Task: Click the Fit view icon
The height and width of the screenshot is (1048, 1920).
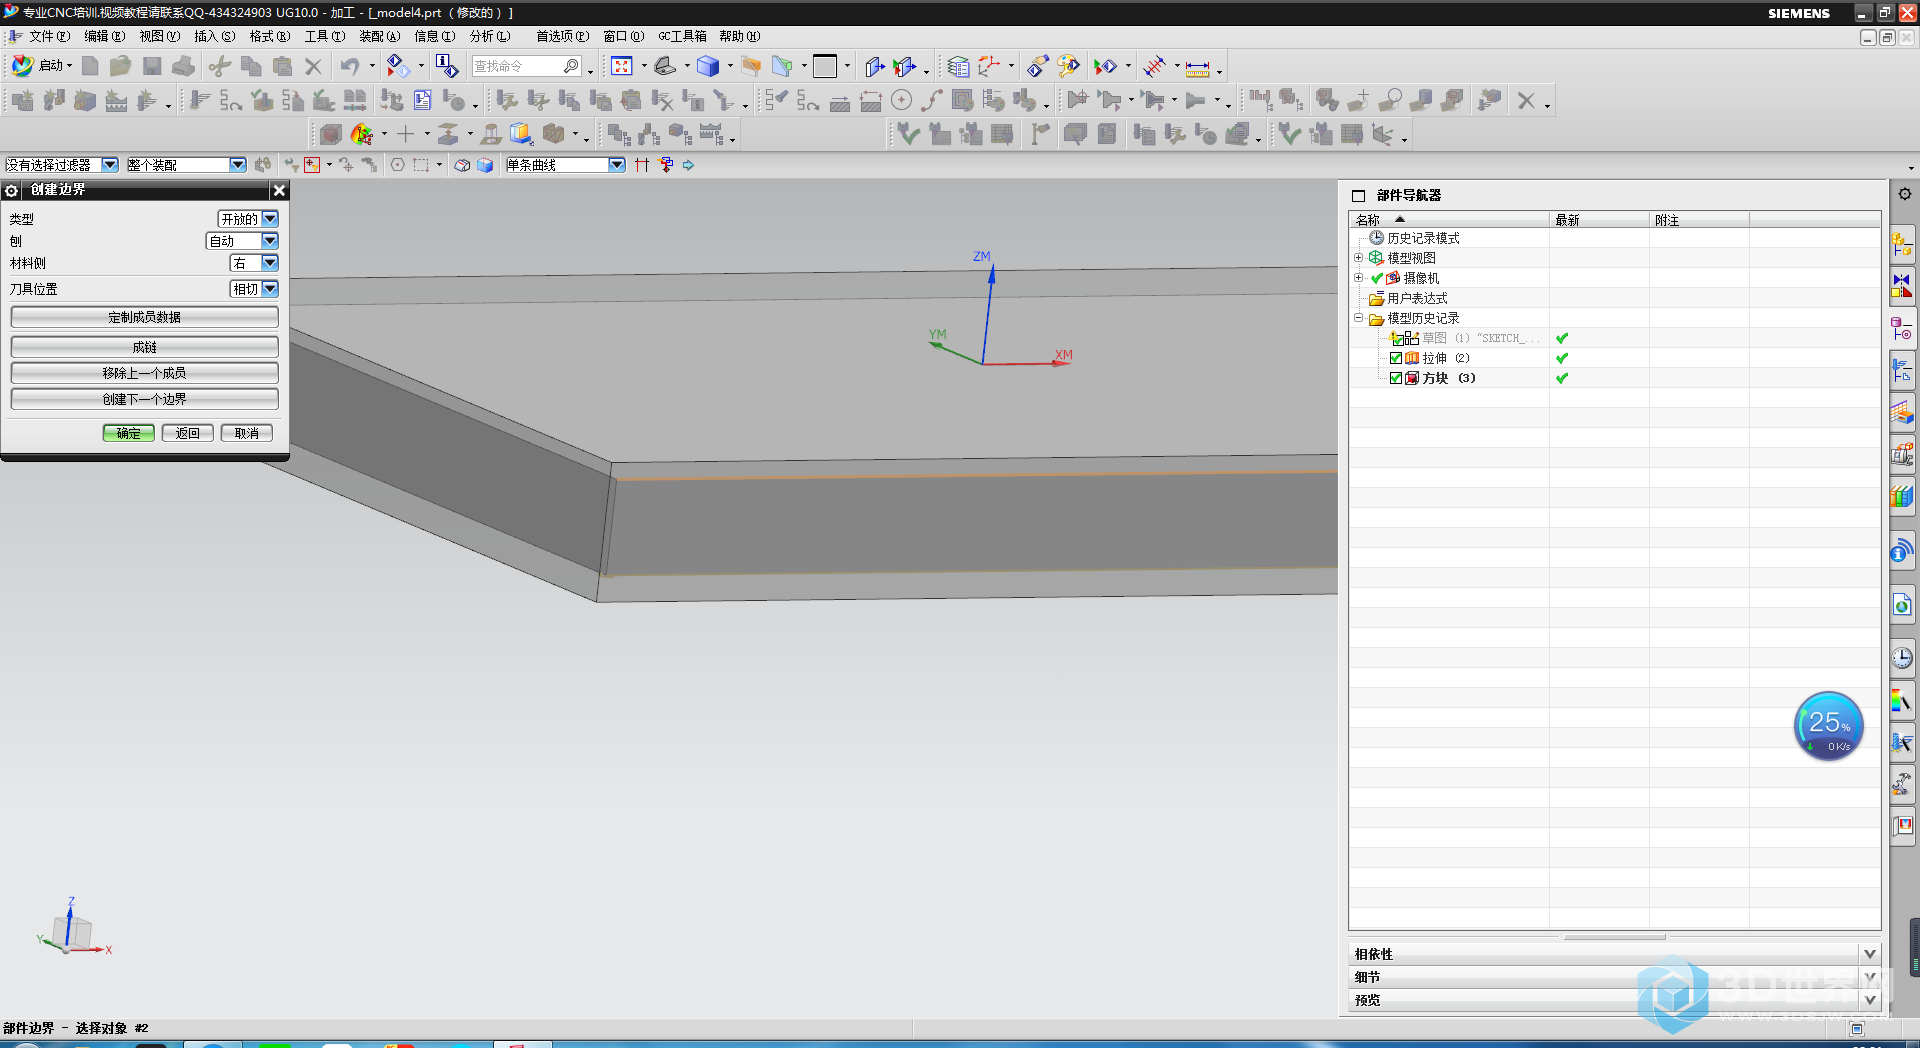Action: pos(622,66)
